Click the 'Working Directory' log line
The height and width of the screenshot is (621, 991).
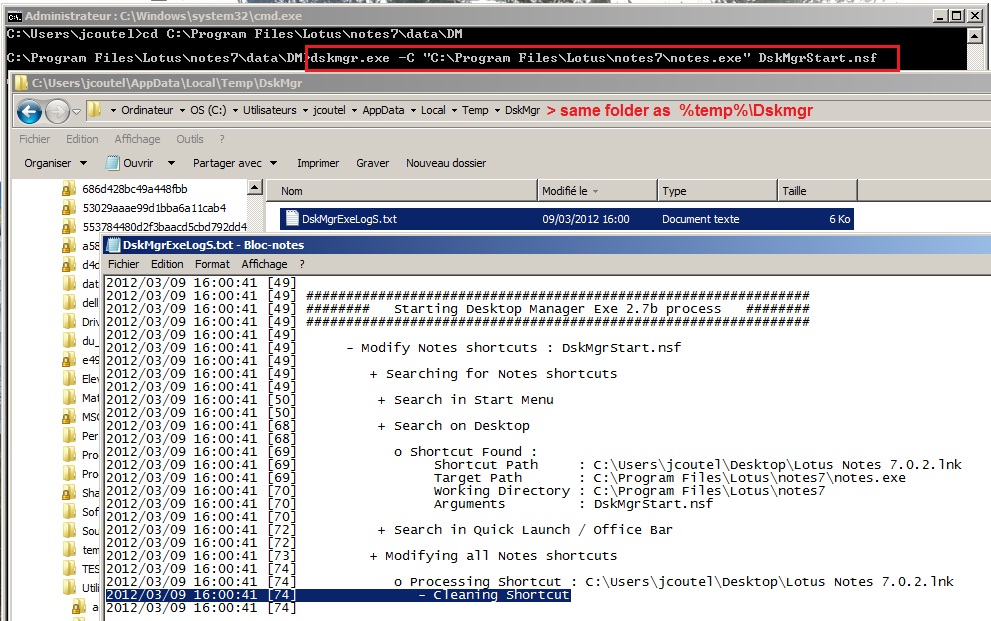(629, 491)
